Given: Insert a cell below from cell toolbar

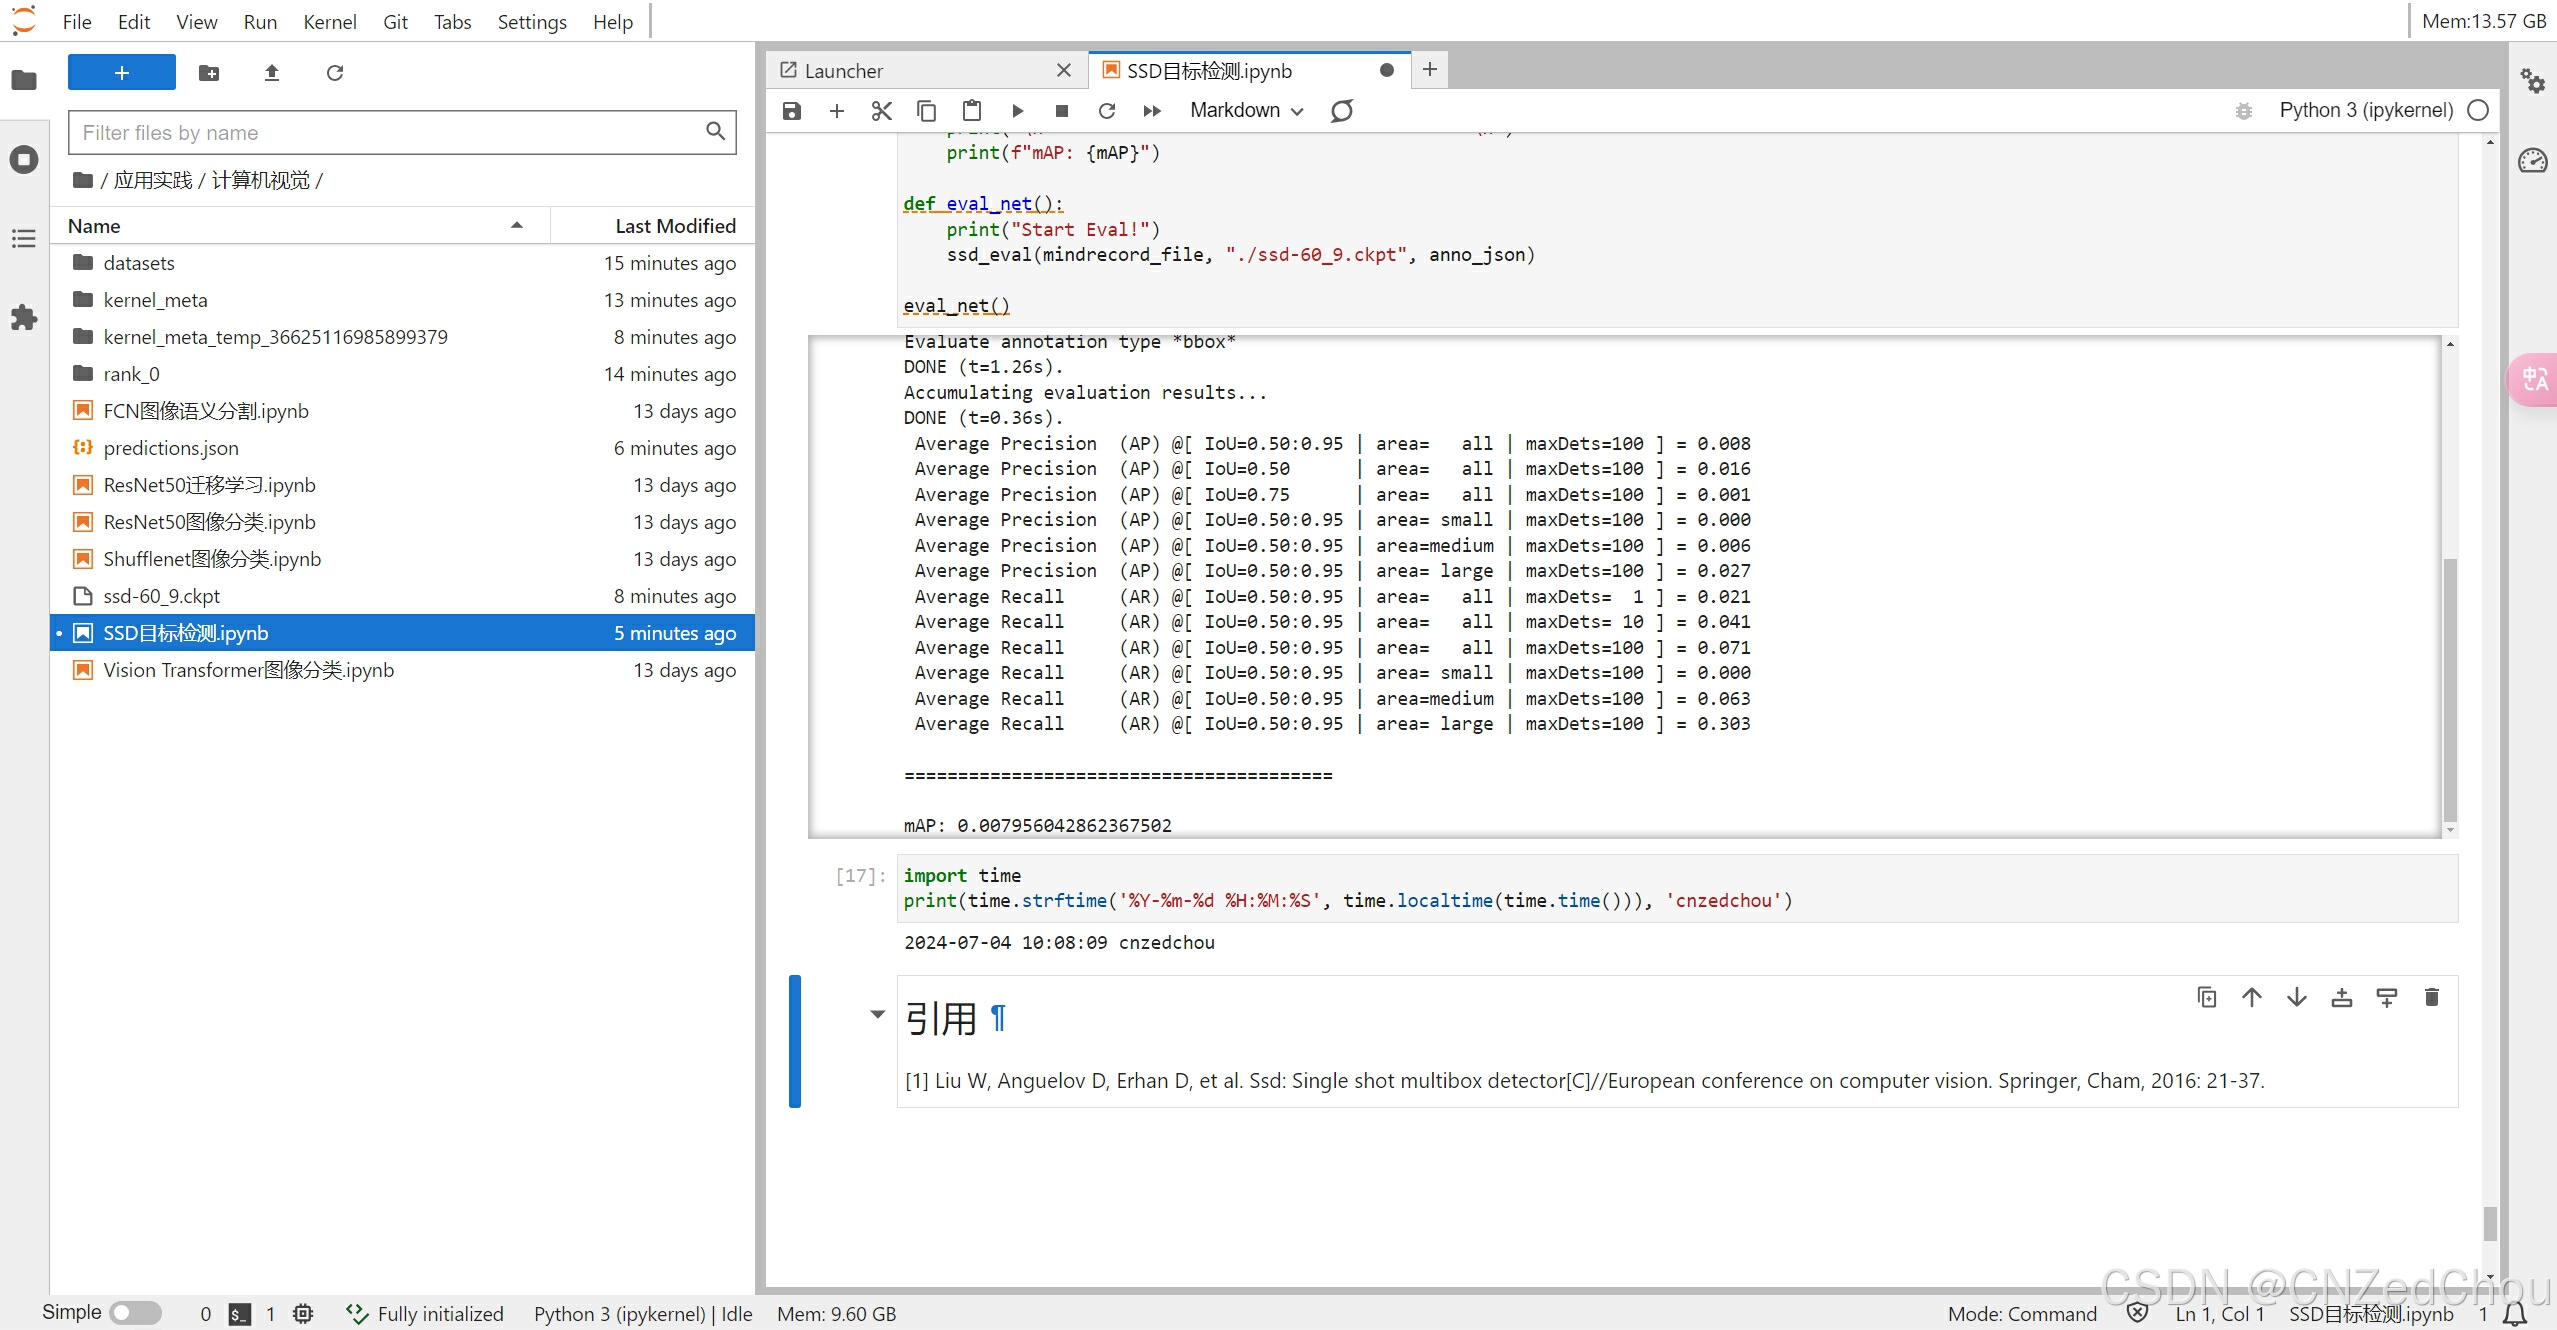Looking at the screenshot, I should pos(2387,997).
